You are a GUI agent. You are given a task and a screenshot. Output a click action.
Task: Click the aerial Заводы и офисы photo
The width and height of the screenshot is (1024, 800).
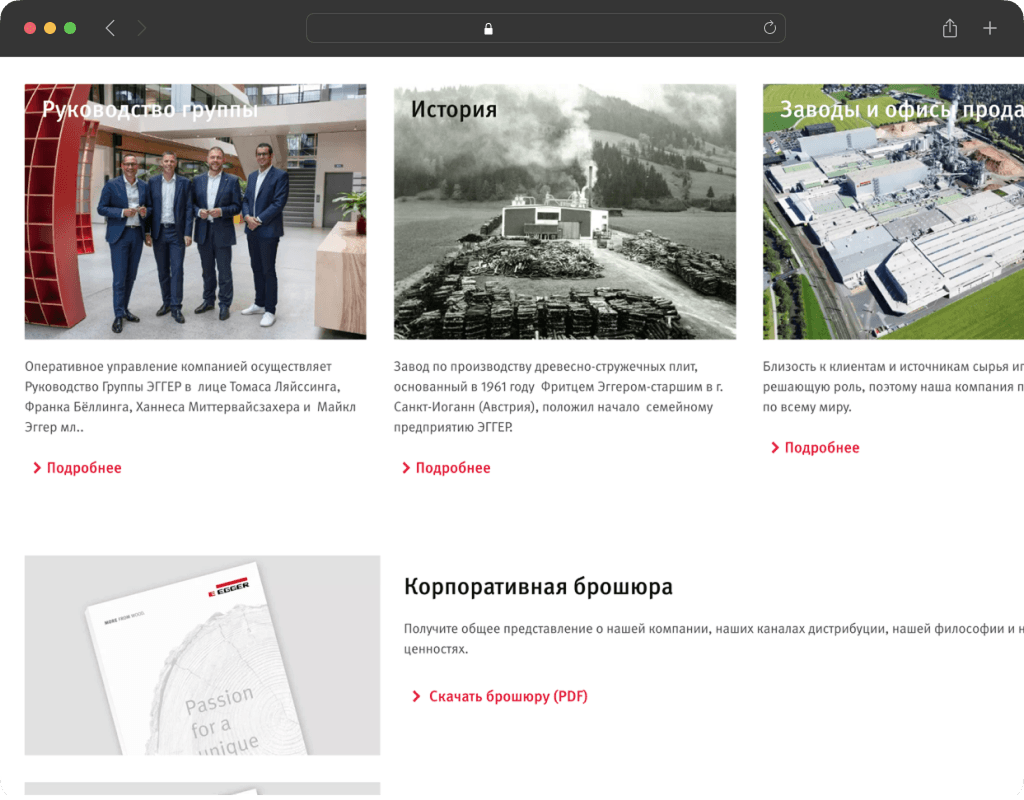tap(893, 212)
